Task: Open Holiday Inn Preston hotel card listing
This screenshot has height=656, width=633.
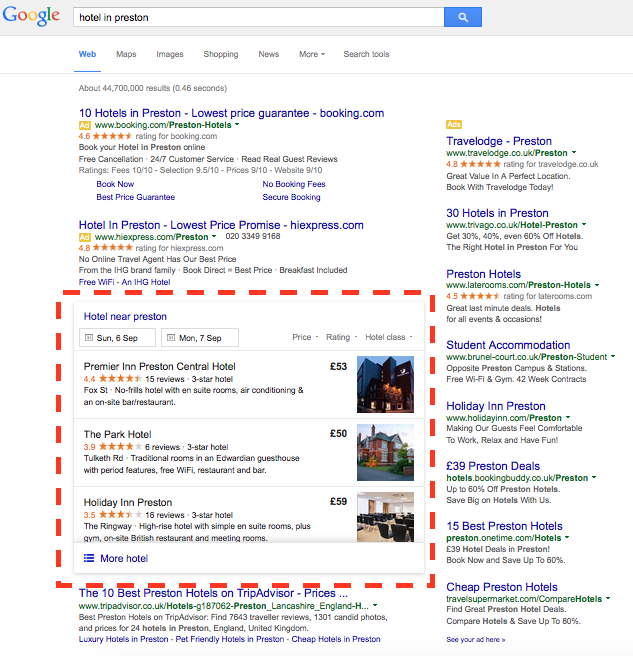Action: click(x=128, y=502)
